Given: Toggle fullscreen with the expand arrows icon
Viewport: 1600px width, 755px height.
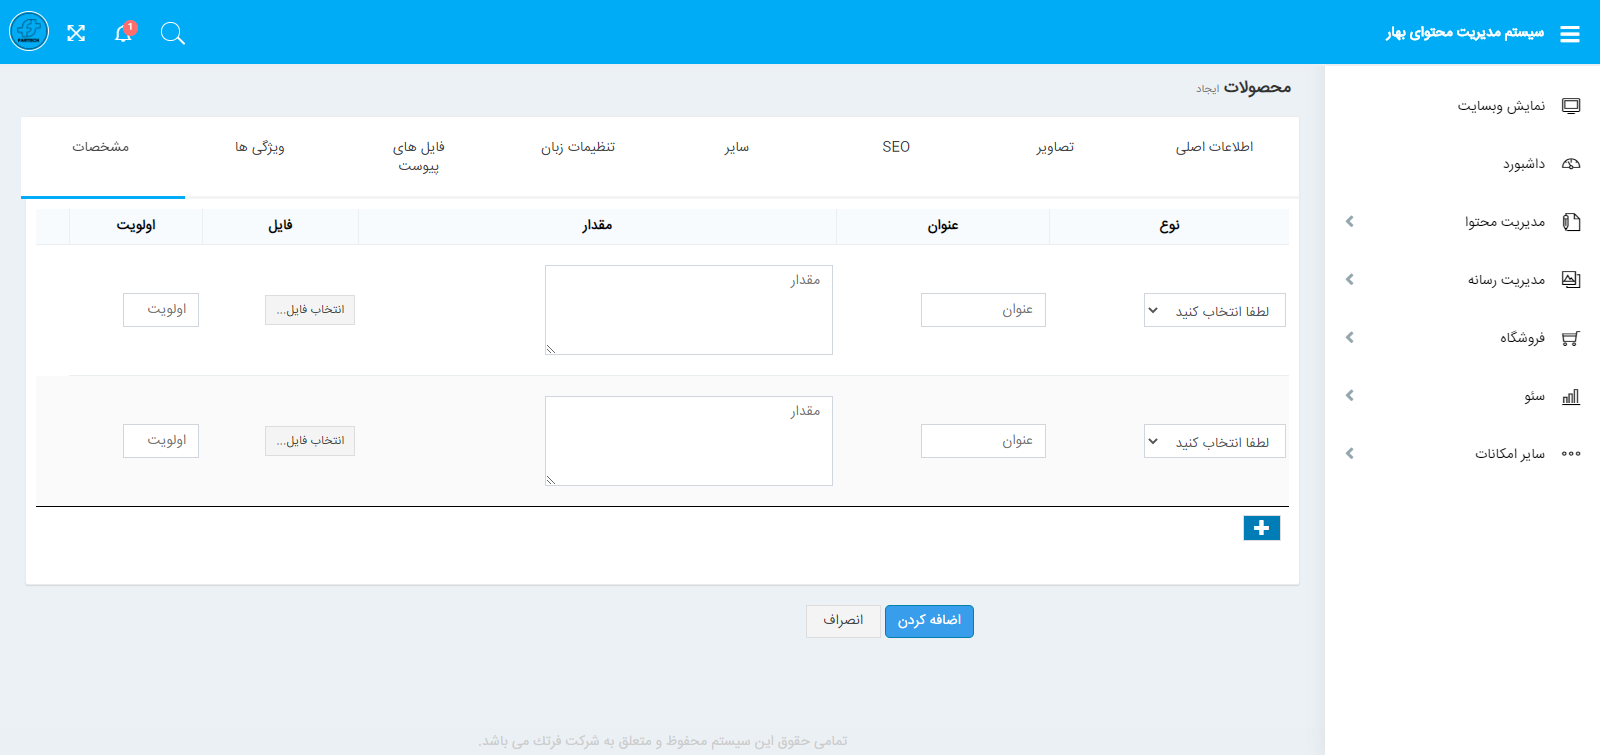Looking at the screenshot, I should coord(76,33).
